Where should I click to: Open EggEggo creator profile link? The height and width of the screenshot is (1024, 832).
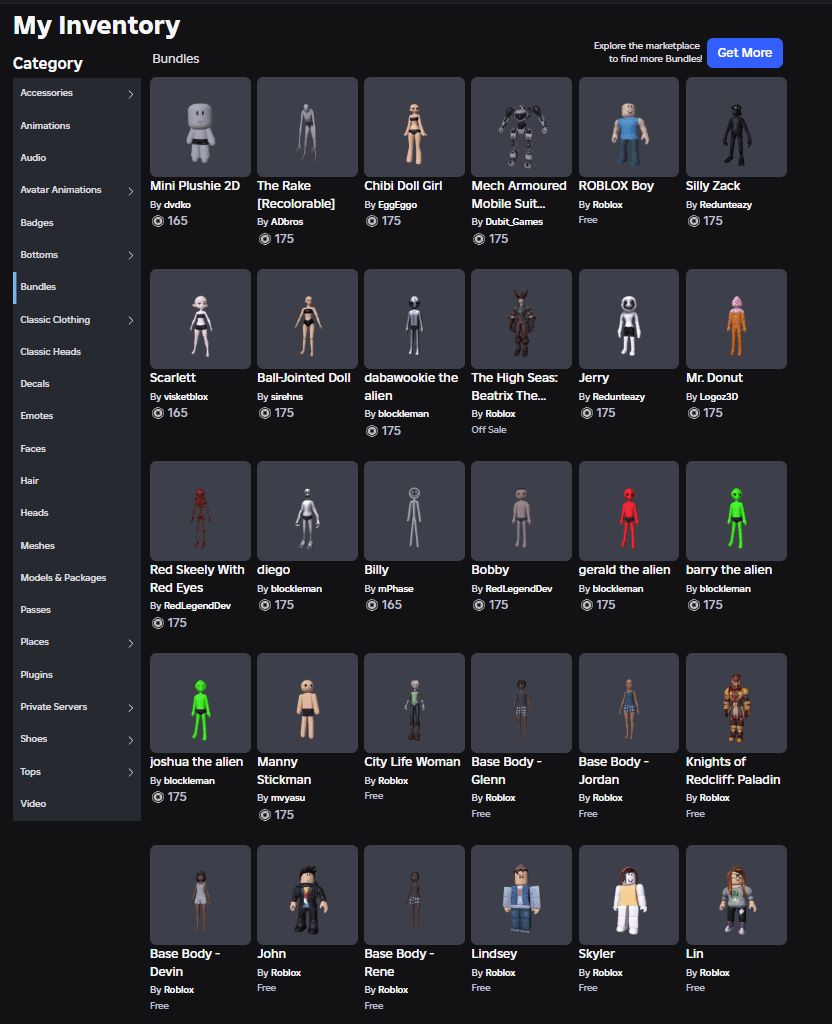tap(398, 205)
